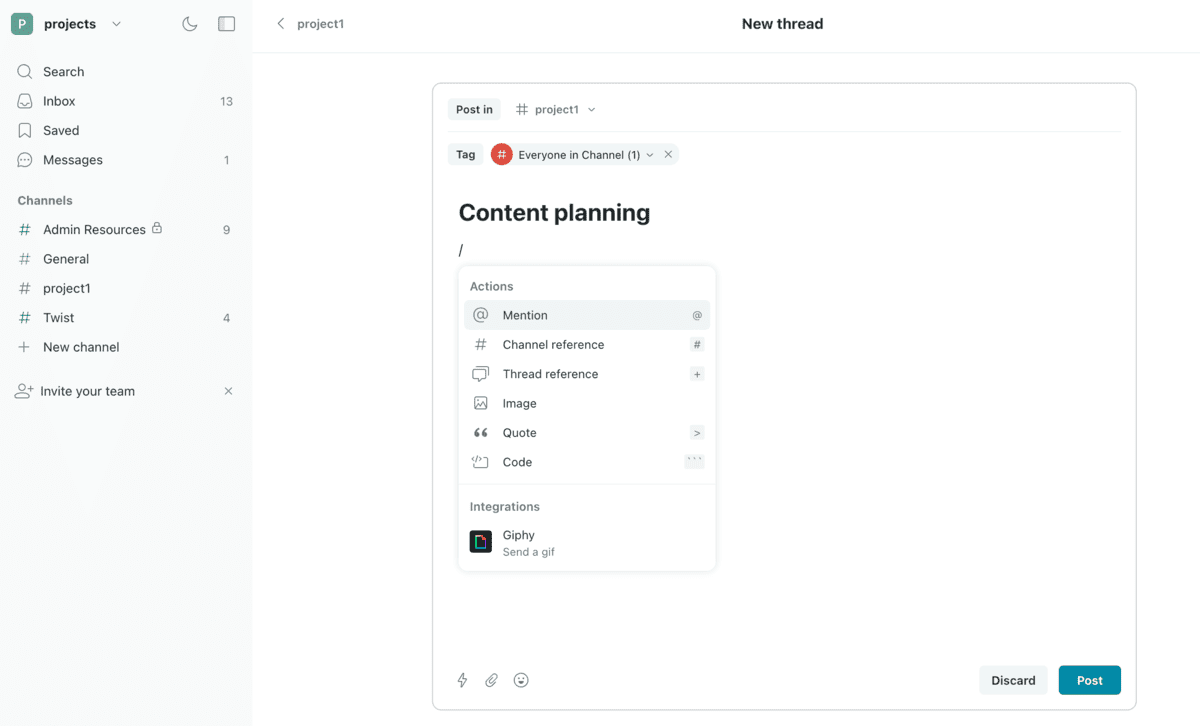Click the Quote double-quotes icon
1200x726 pixels.
click(481, 433)
